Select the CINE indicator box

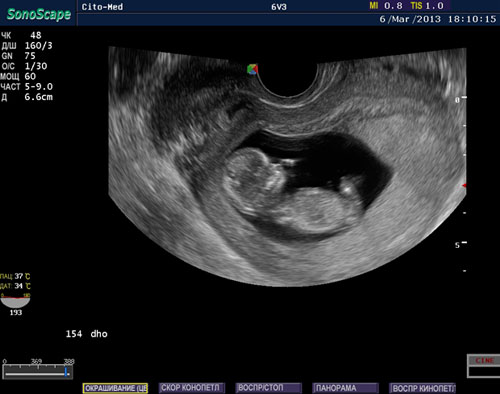[484, 366]
